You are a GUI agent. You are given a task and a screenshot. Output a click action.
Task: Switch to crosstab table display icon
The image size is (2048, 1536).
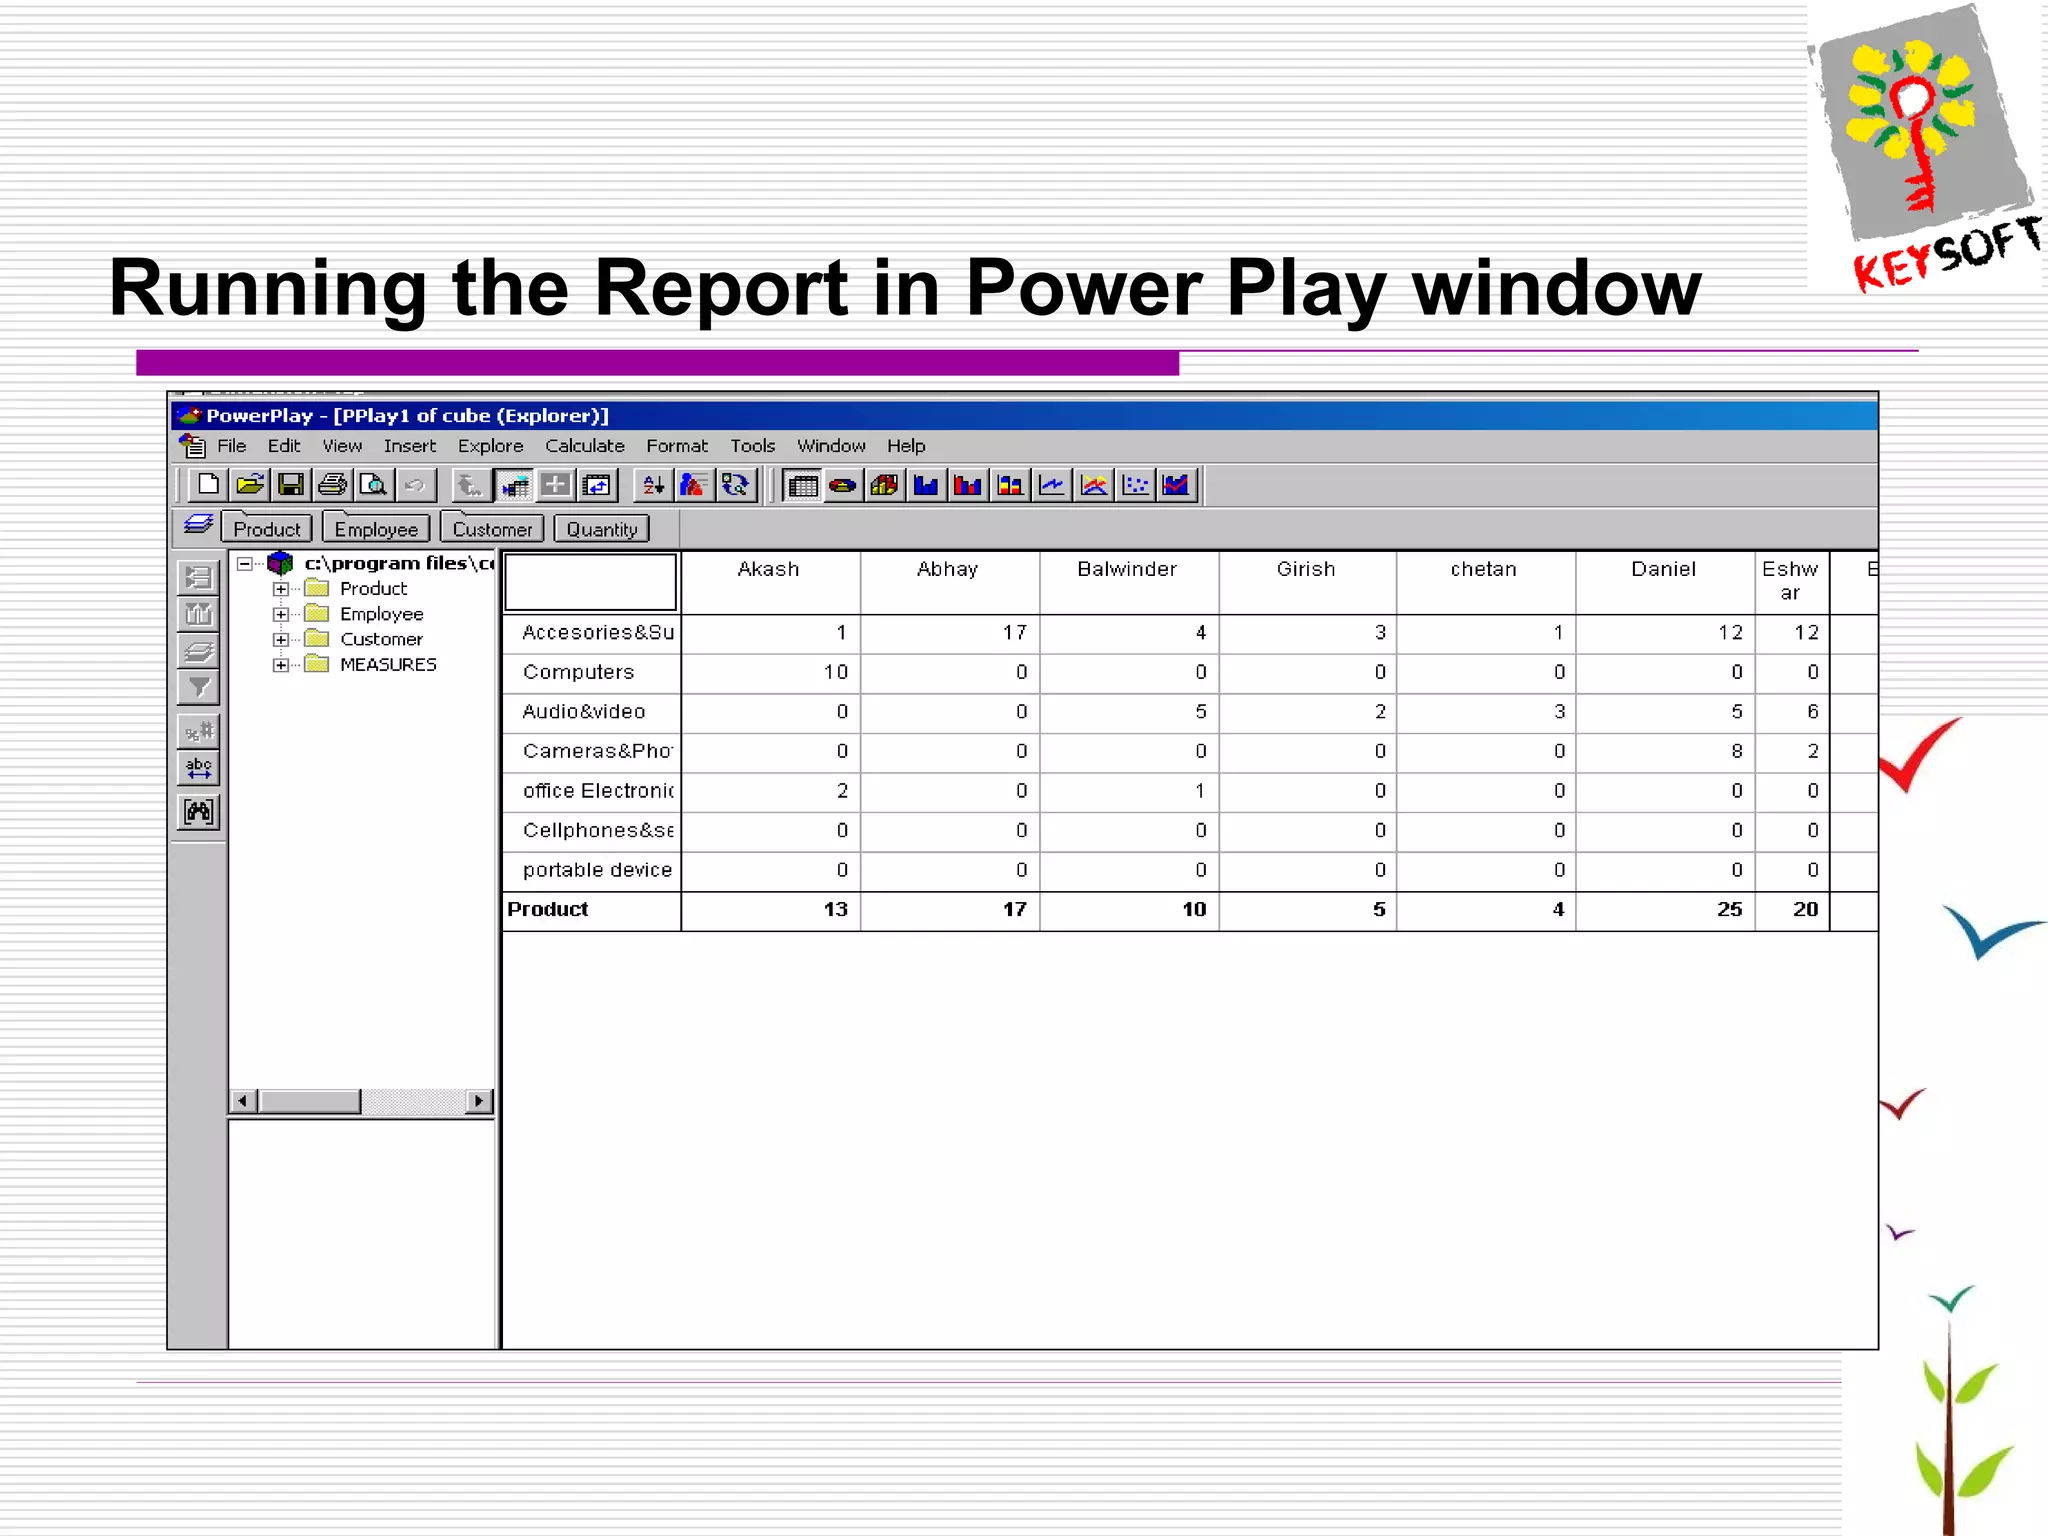pyautogui.click(x=802, y=487)
